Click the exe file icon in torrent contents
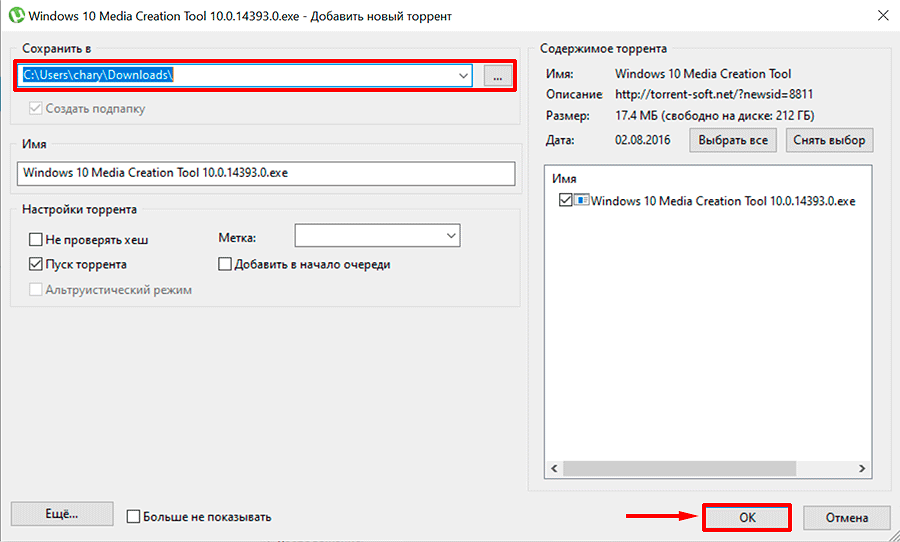The height and width of the screenshot is (542, 900). click(581, 200)
